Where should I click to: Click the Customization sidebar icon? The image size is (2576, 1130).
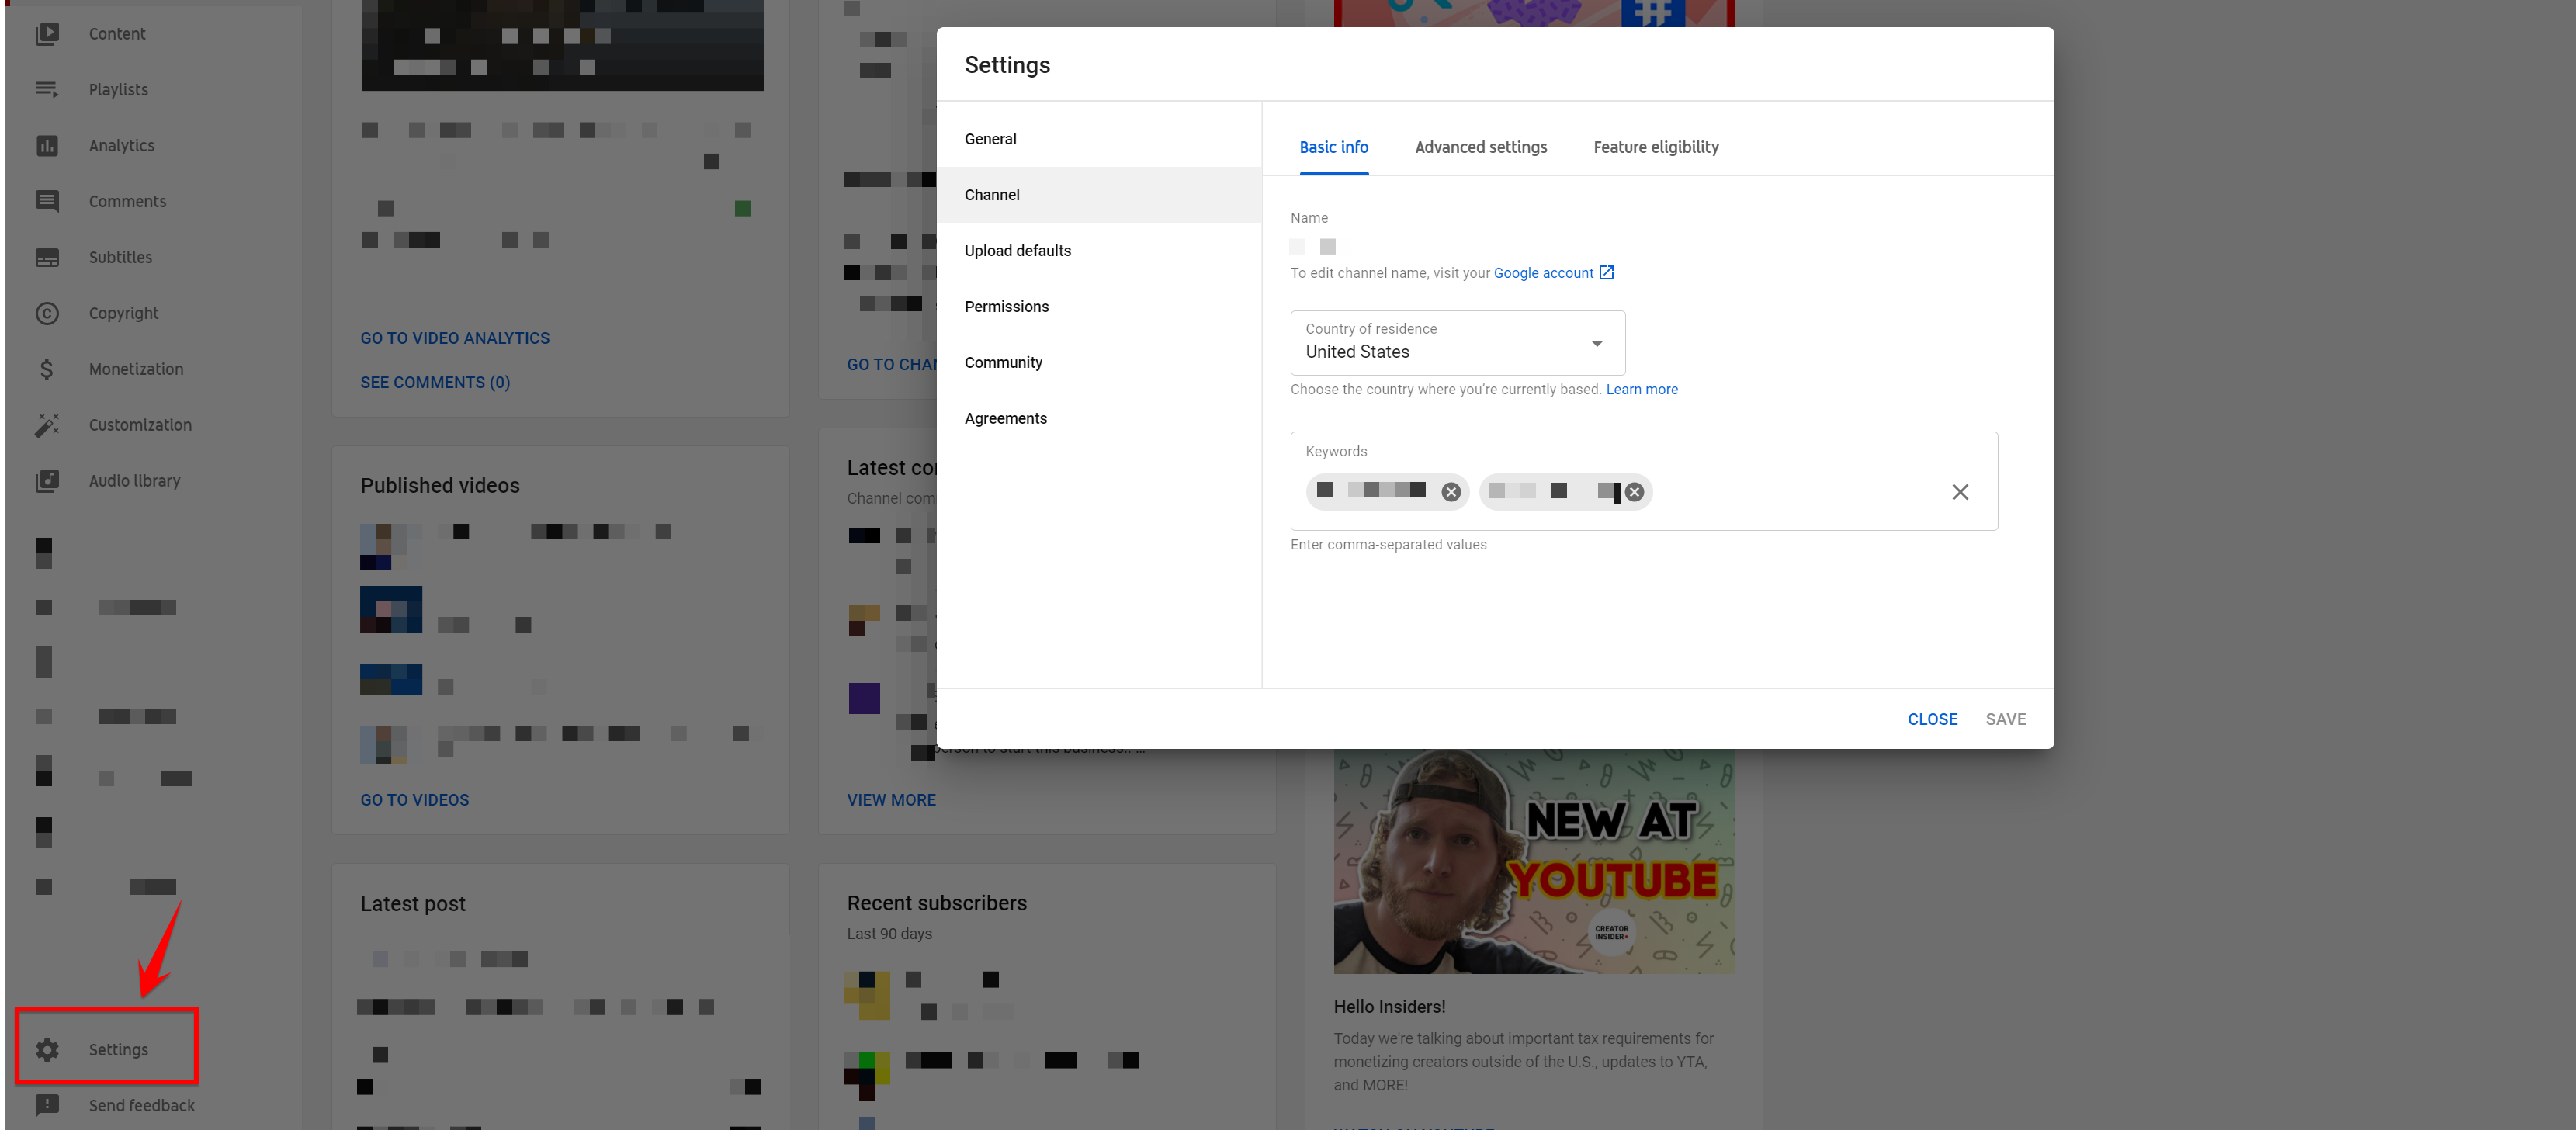tap(47, 424)
